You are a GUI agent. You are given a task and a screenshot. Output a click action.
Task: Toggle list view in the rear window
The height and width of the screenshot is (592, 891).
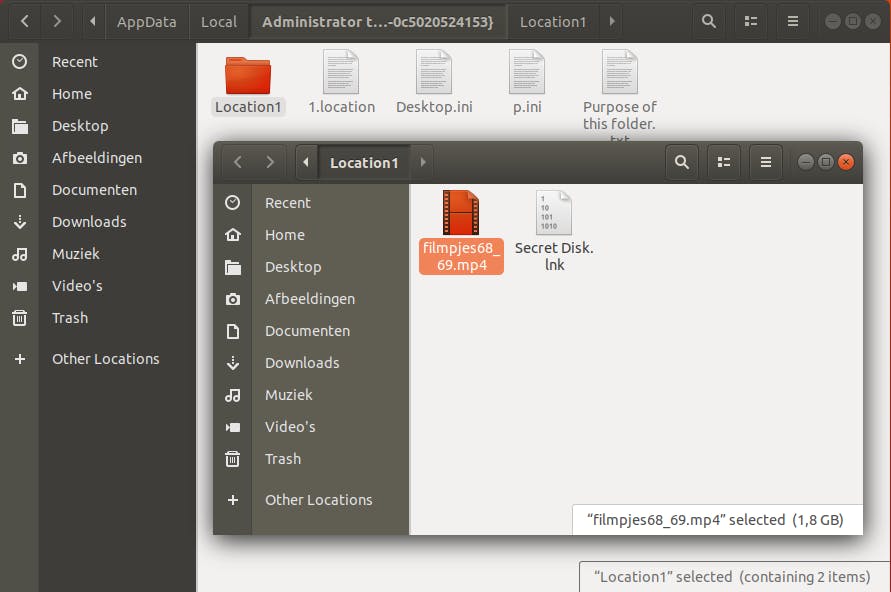click(751, 22)
